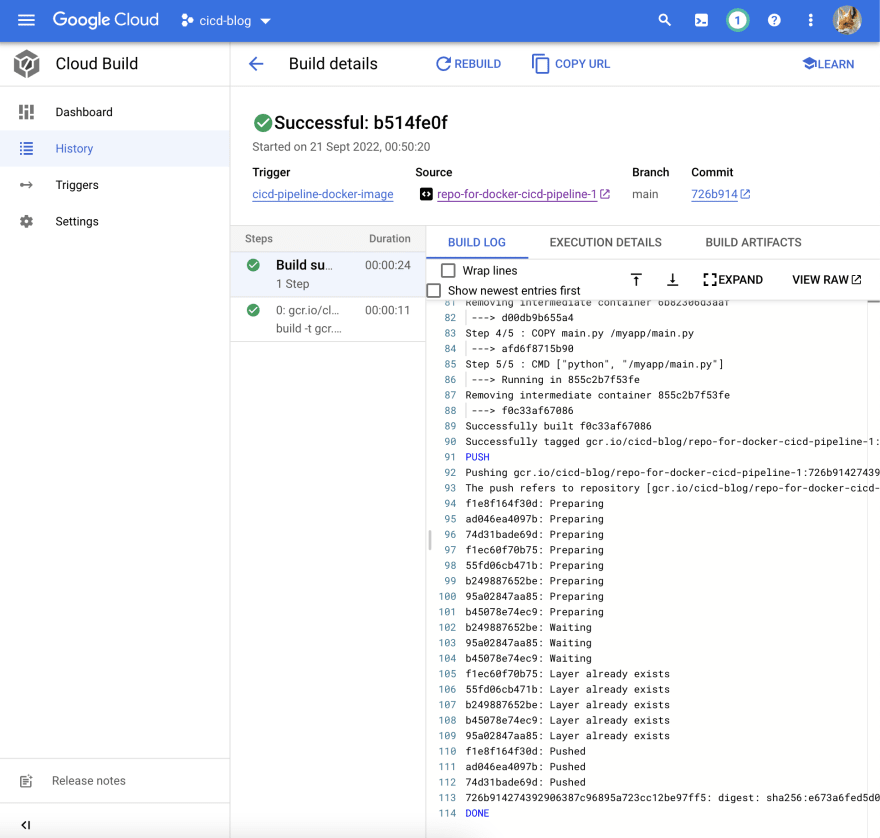Click the successful build green check icon
Screen dimensions: 880x838
coord(263,122)
